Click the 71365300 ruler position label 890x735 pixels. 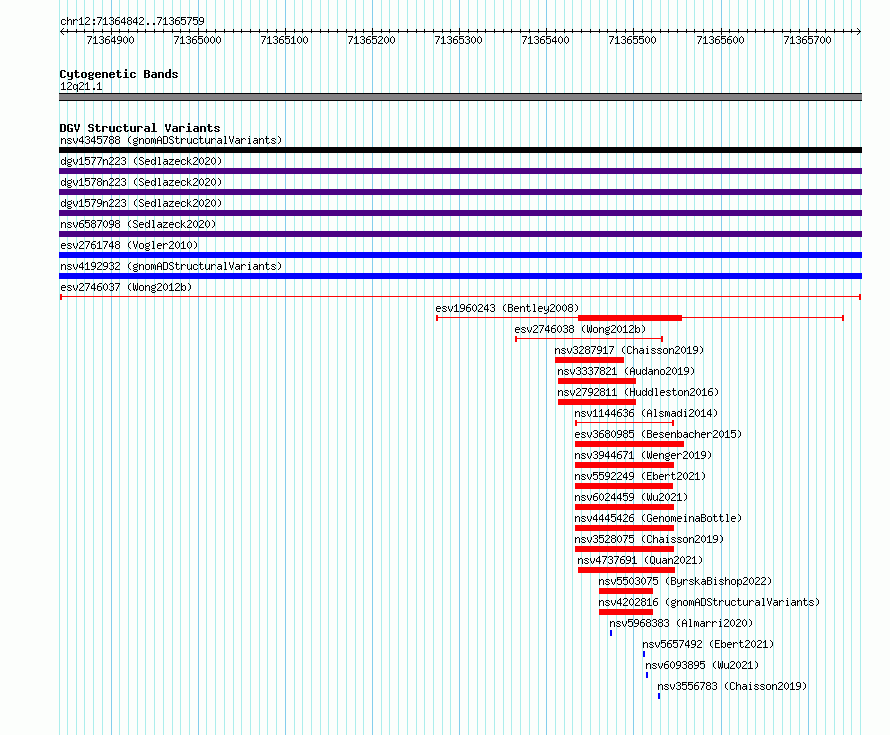[x=458, y=40]
